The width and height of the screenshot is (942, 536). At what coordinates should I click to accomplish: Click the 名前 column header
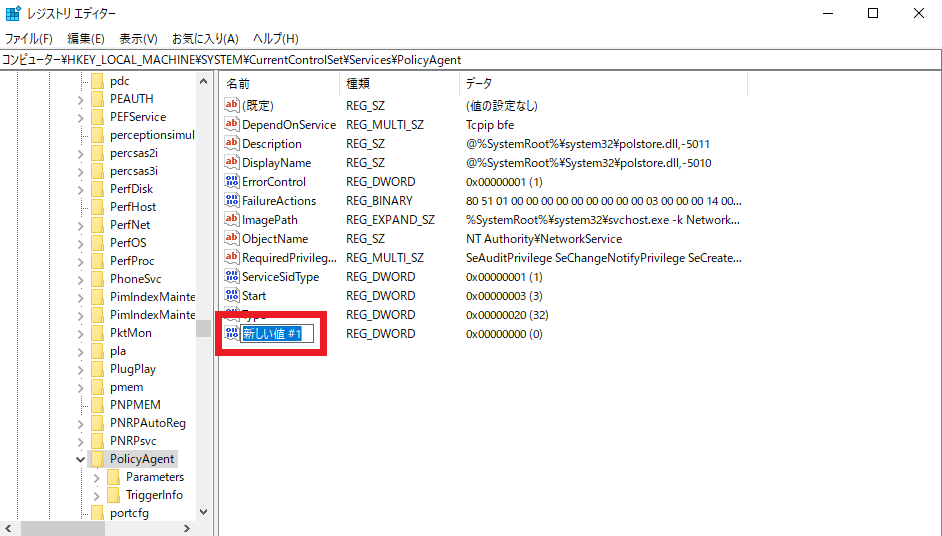pyautogui.click(x=279, y=84)
